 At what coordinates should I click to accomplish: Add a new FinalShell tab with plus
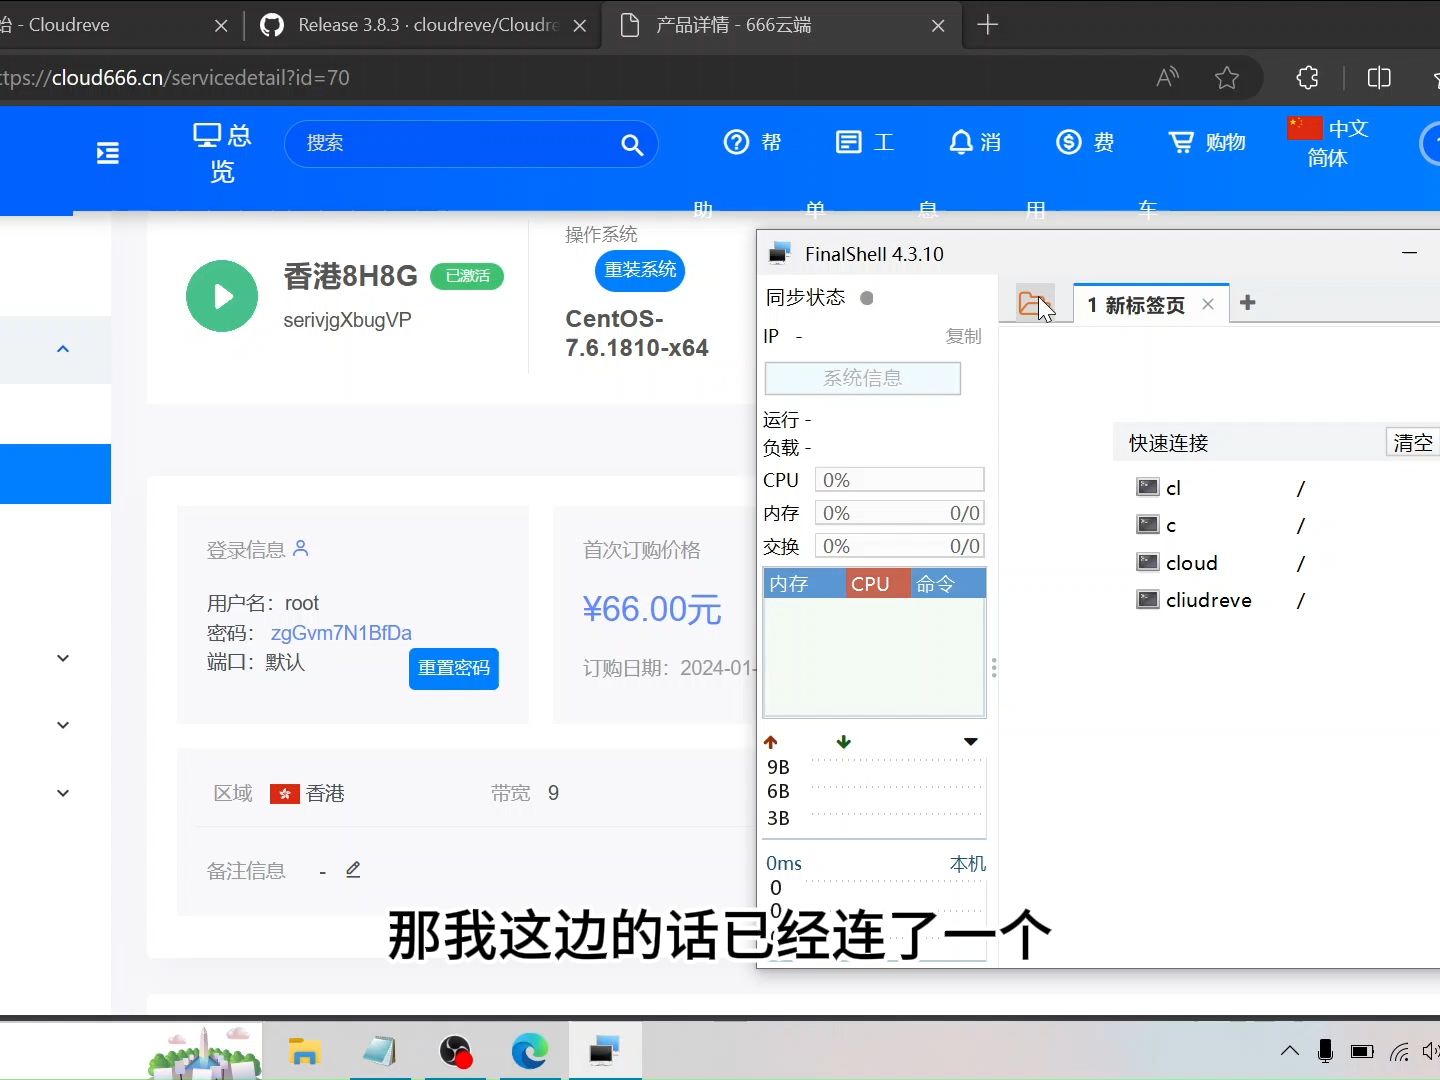[1247, 303]
